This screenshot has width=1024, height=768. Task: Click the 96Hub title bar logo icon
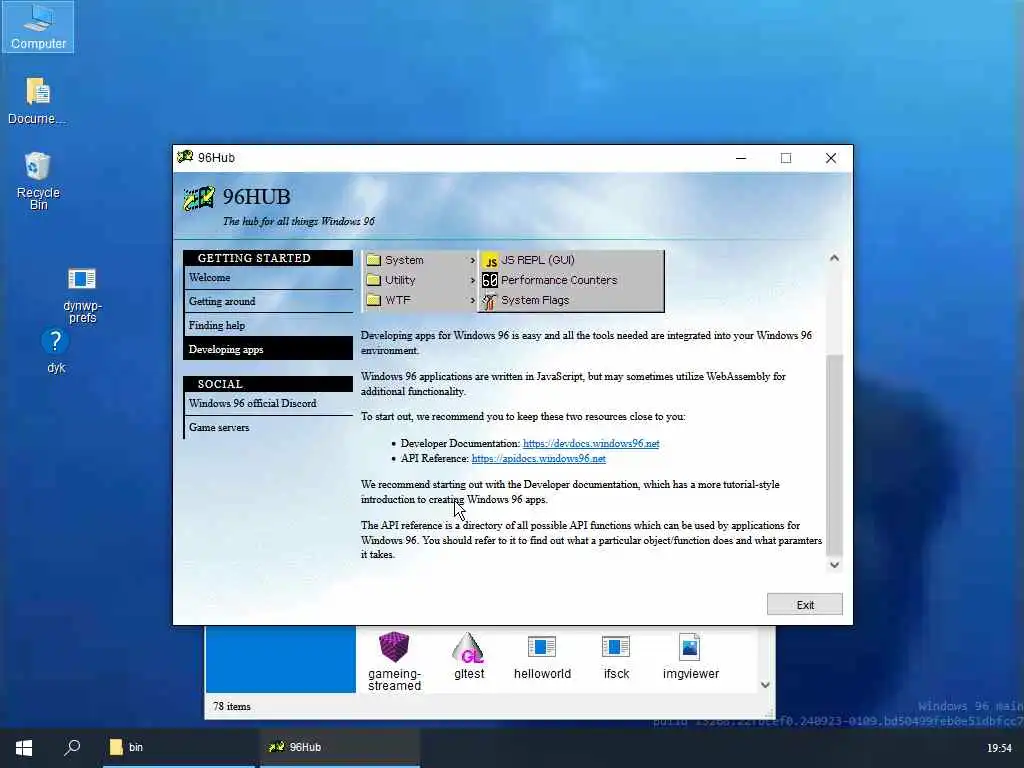(x=185, y=157)
